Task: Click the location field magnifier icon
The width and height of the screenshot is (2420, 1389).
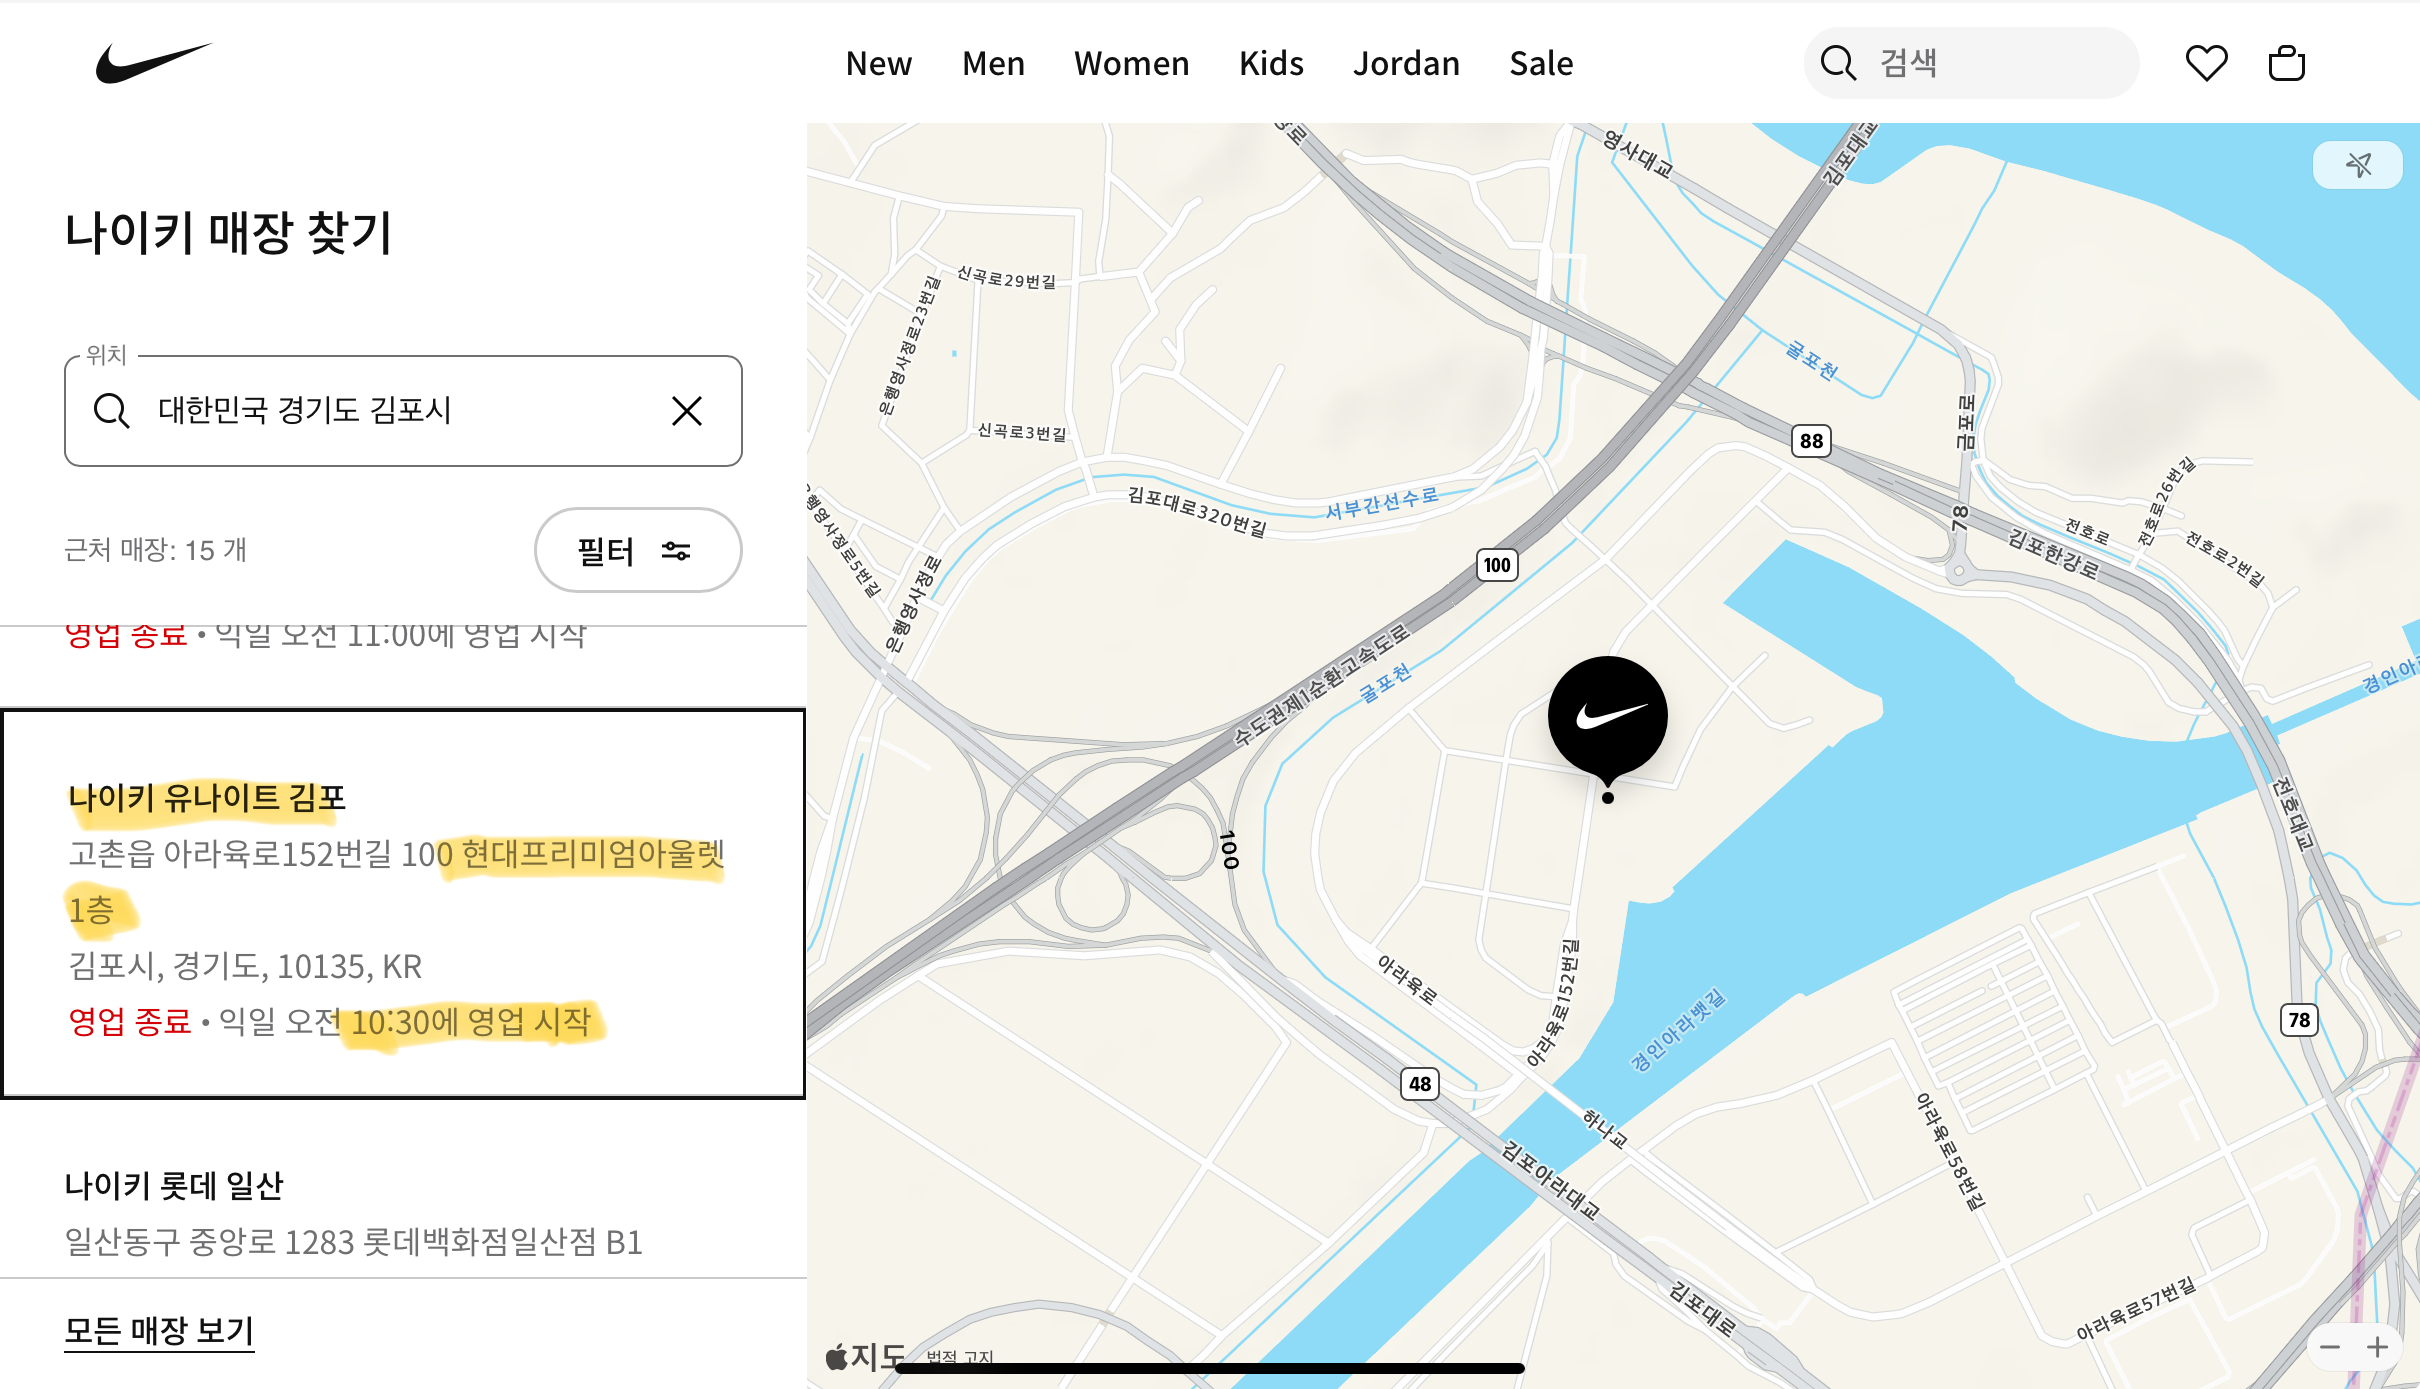Action: [x=111, y=410]
